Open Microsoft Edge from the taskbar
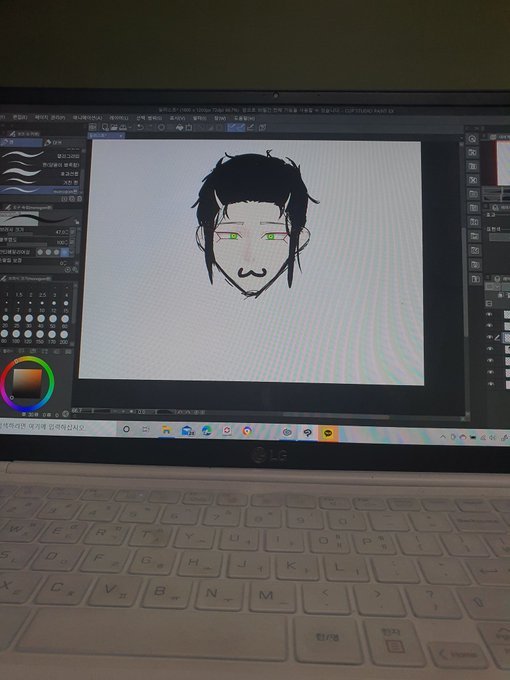The height and width of the screenshot is (680, 510). [207, 431]
